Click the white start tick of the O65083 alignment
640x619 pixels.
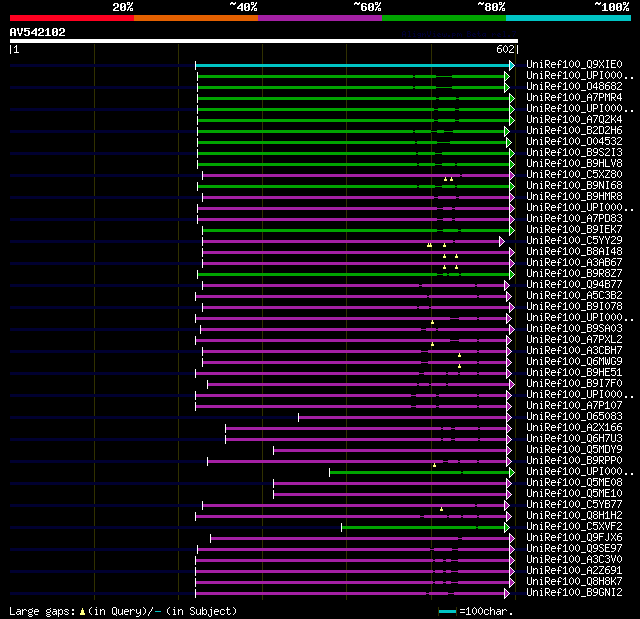click(x=298, y=417)
